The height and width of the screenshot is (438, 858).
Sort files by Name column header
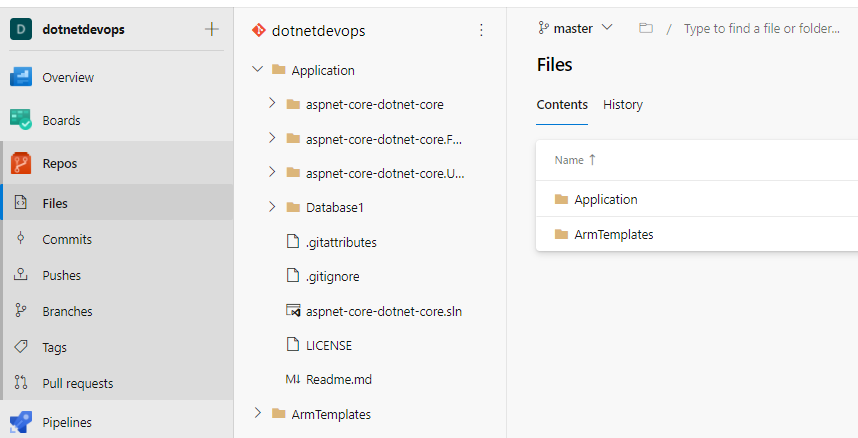(569, 160)
